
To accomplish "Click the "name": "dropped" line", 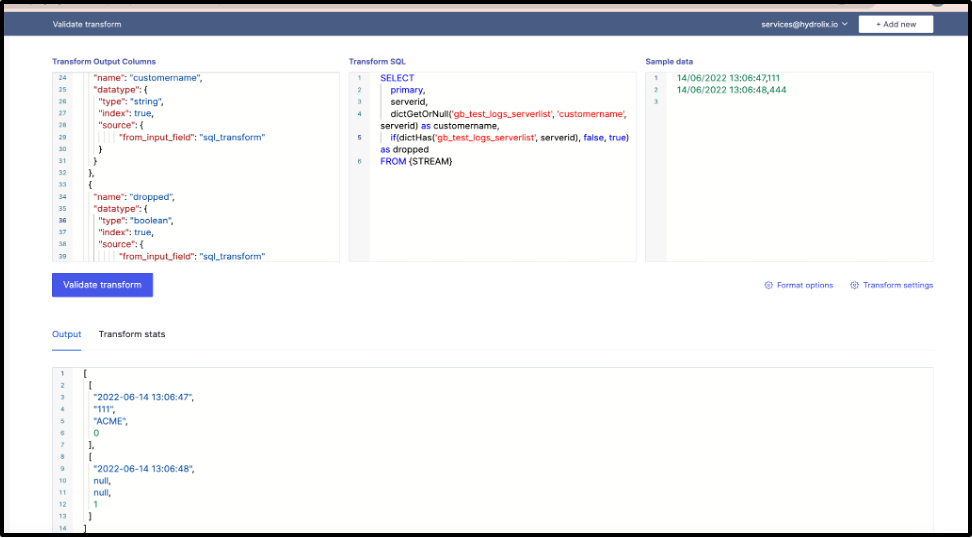I will (134, 197).
